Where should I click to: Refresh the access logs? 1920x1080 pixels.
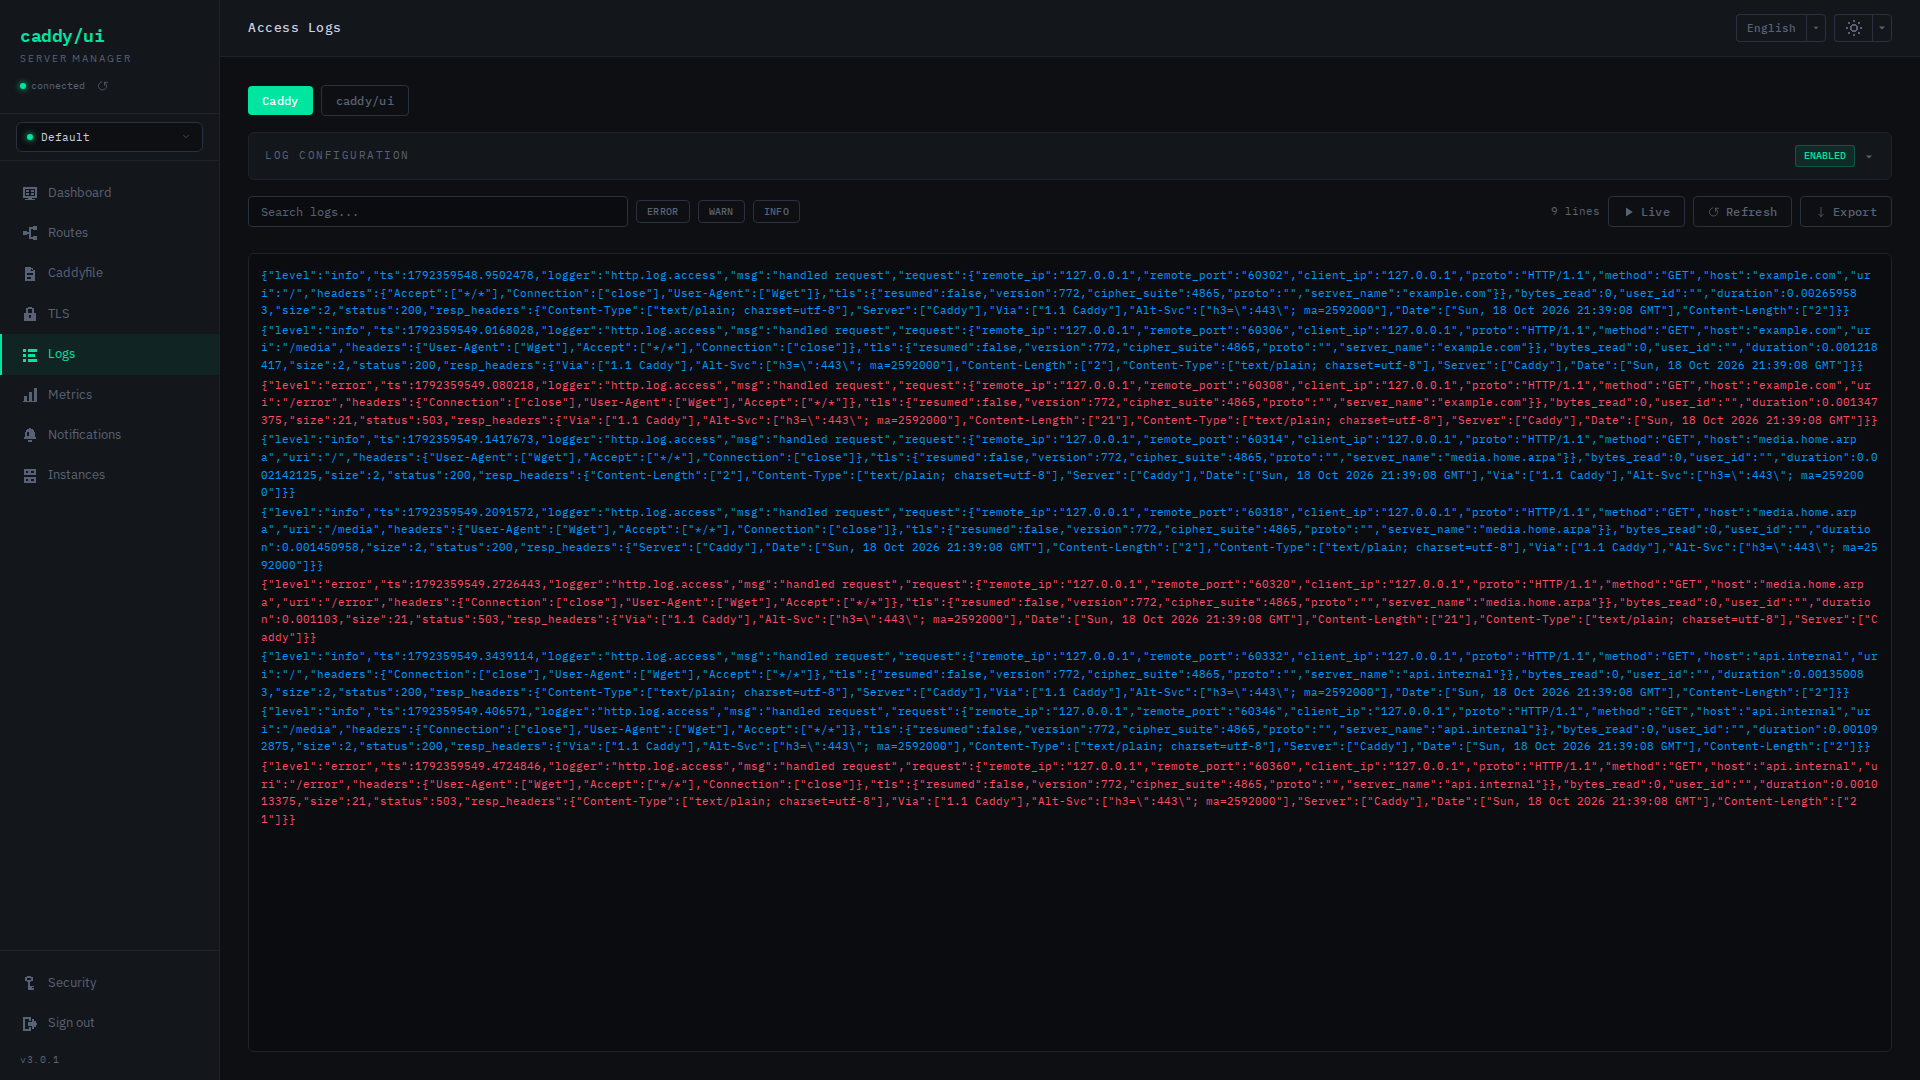[x=1742, y=212]
